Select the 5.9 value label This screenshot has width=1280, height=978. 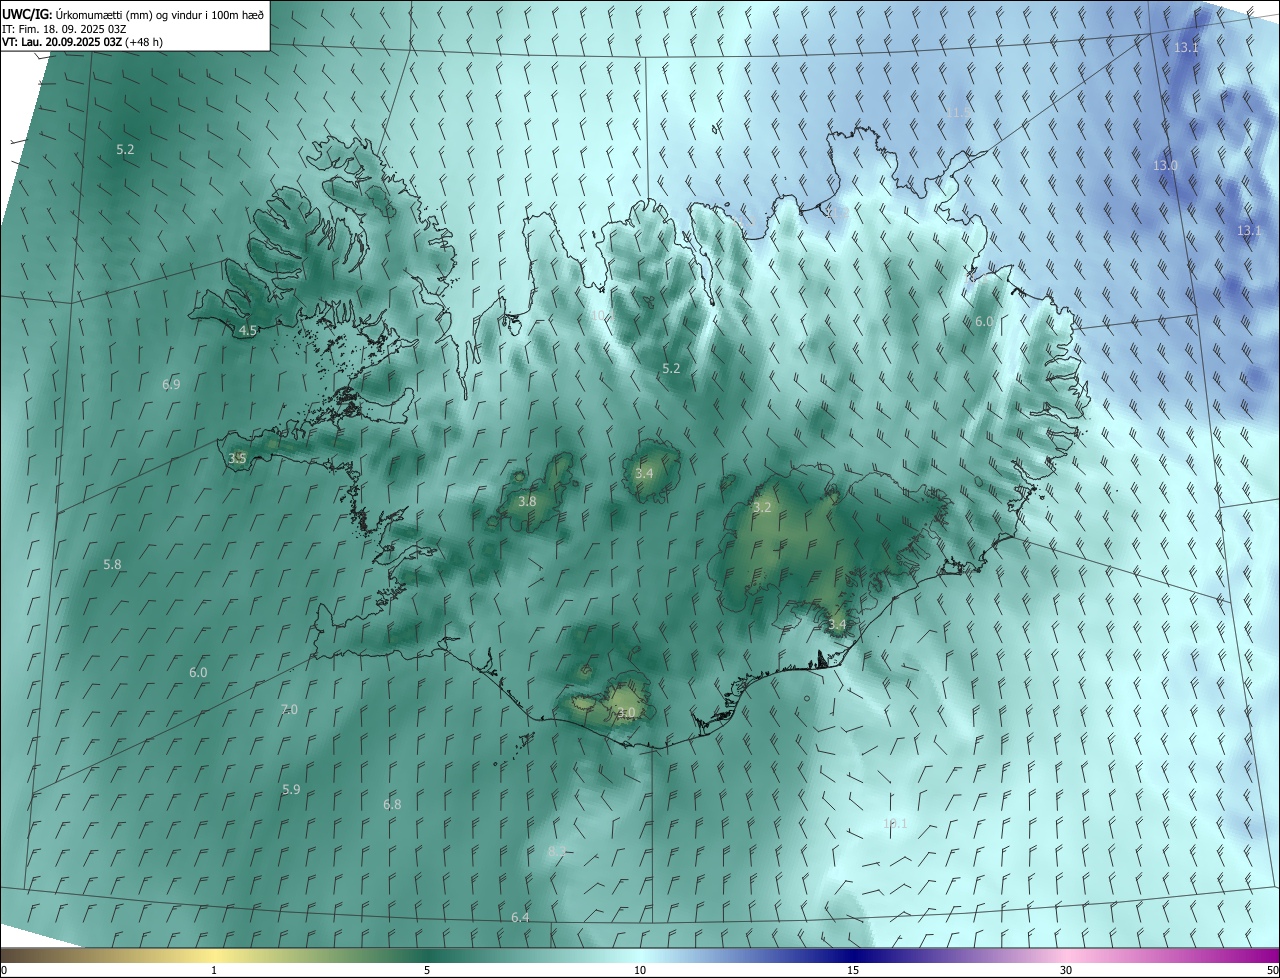pyautogui.click(x=291, y=789)
